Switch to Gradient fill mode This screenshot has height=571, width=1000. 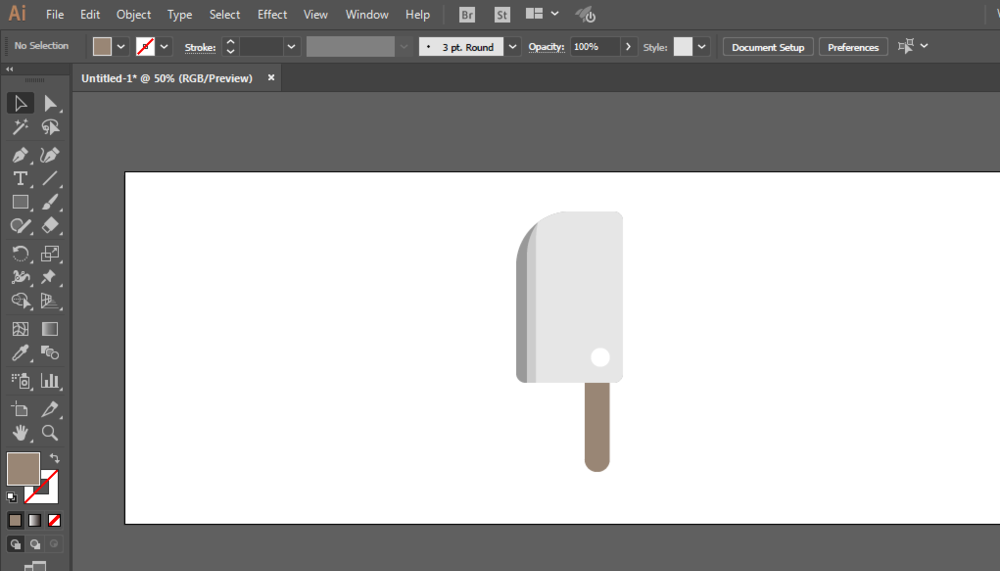(x=34, y=521)
